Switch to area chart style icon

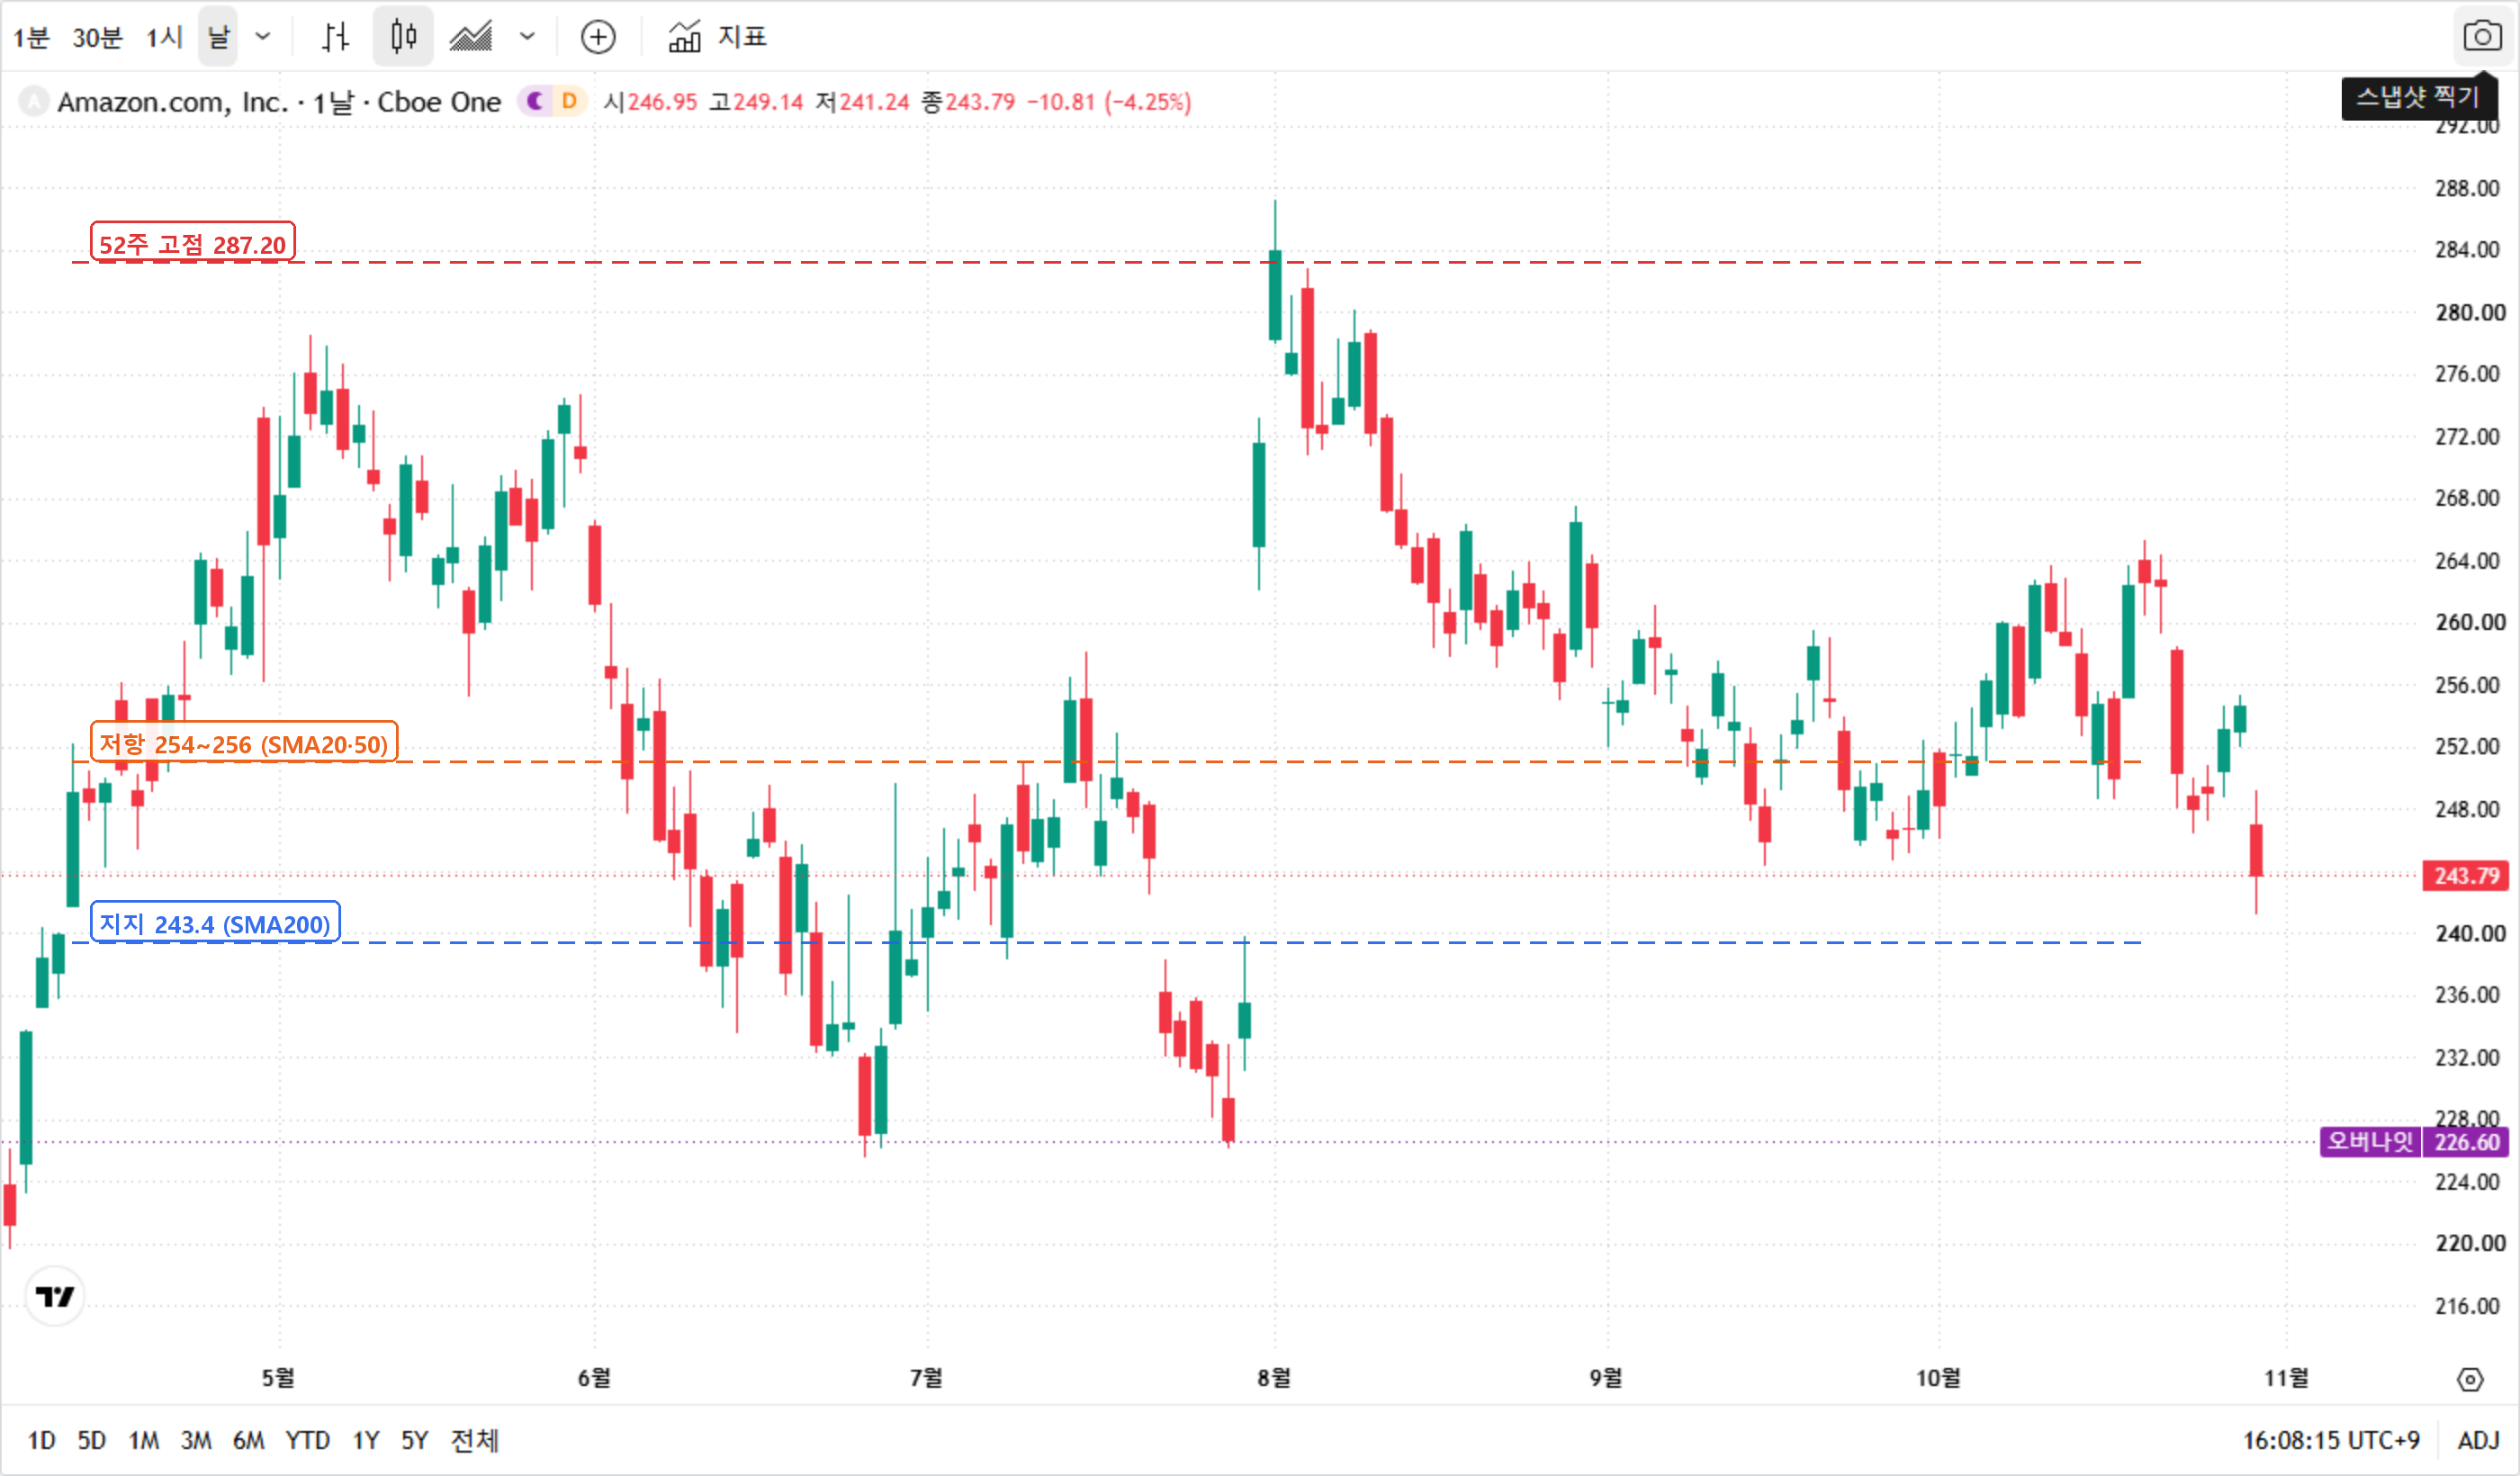point(470,37)
